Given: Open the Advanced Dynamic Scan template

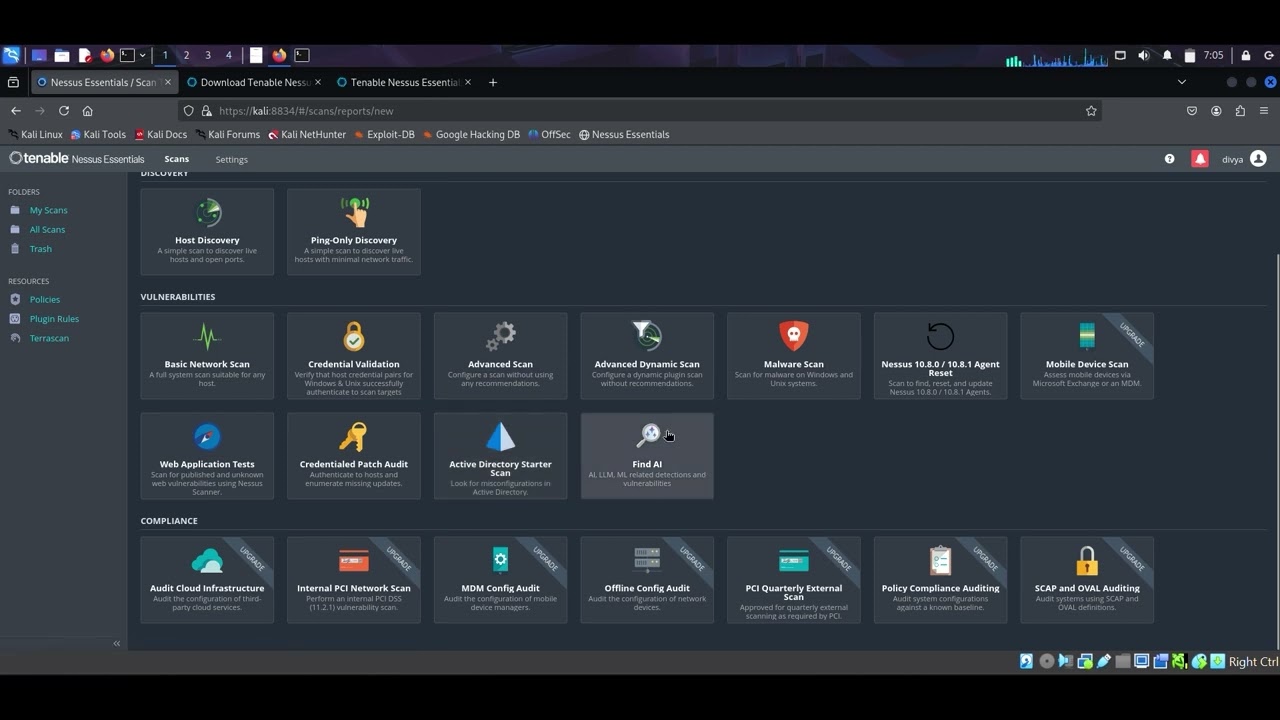Looking at the screenshot, I should [647, 356].
